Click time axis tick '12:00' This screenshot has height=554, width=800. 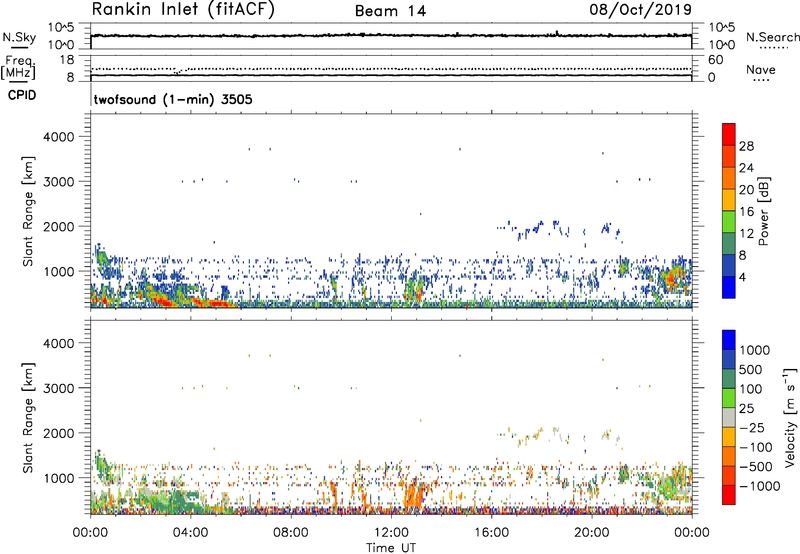click(x=391, y=533)
